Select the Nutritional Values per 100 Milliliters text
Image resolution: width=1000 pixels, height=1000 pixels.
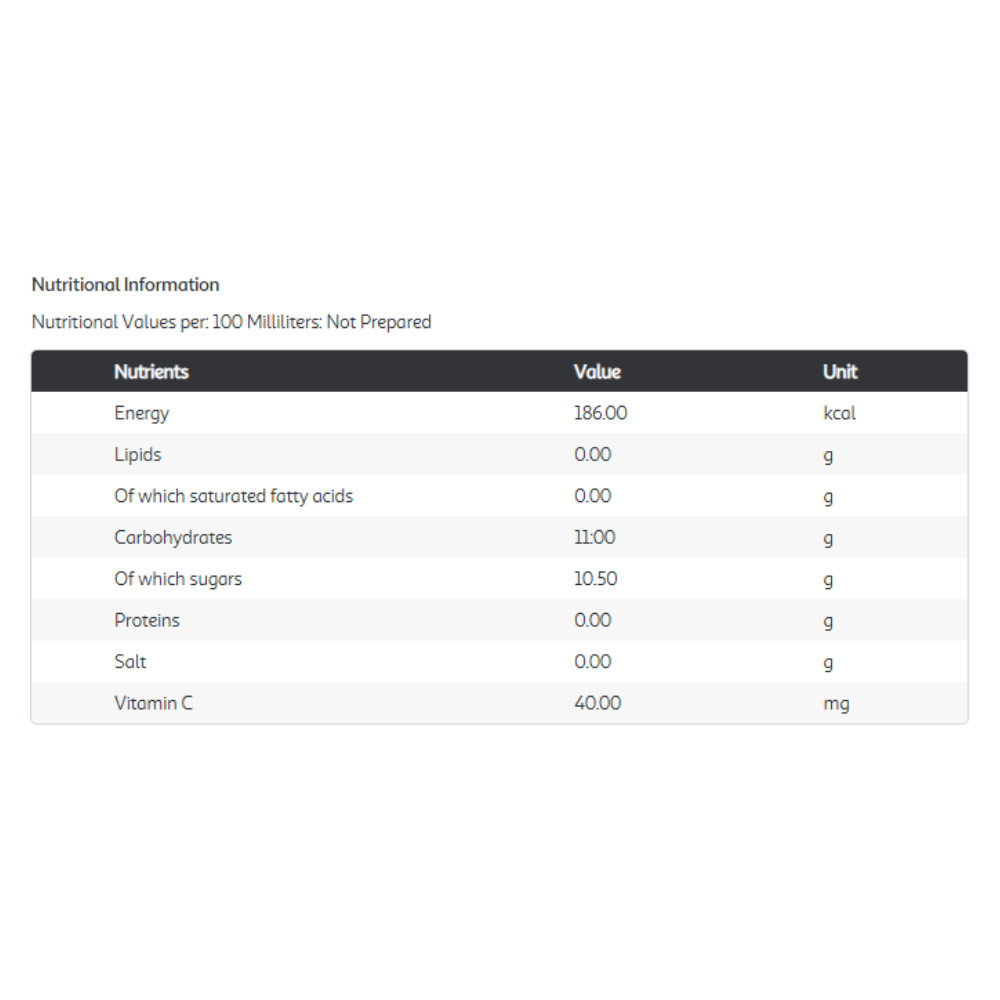tap(231, 322)
